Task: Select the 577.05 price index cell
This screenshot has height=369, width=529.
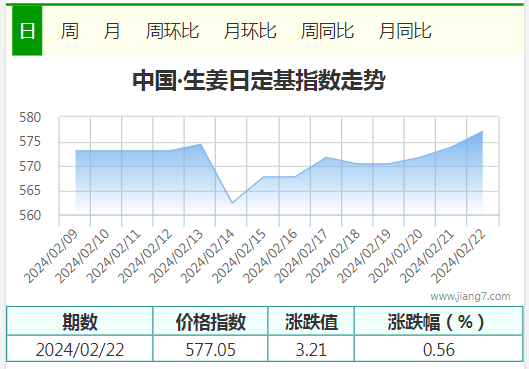Action: [x=211, y=349]
